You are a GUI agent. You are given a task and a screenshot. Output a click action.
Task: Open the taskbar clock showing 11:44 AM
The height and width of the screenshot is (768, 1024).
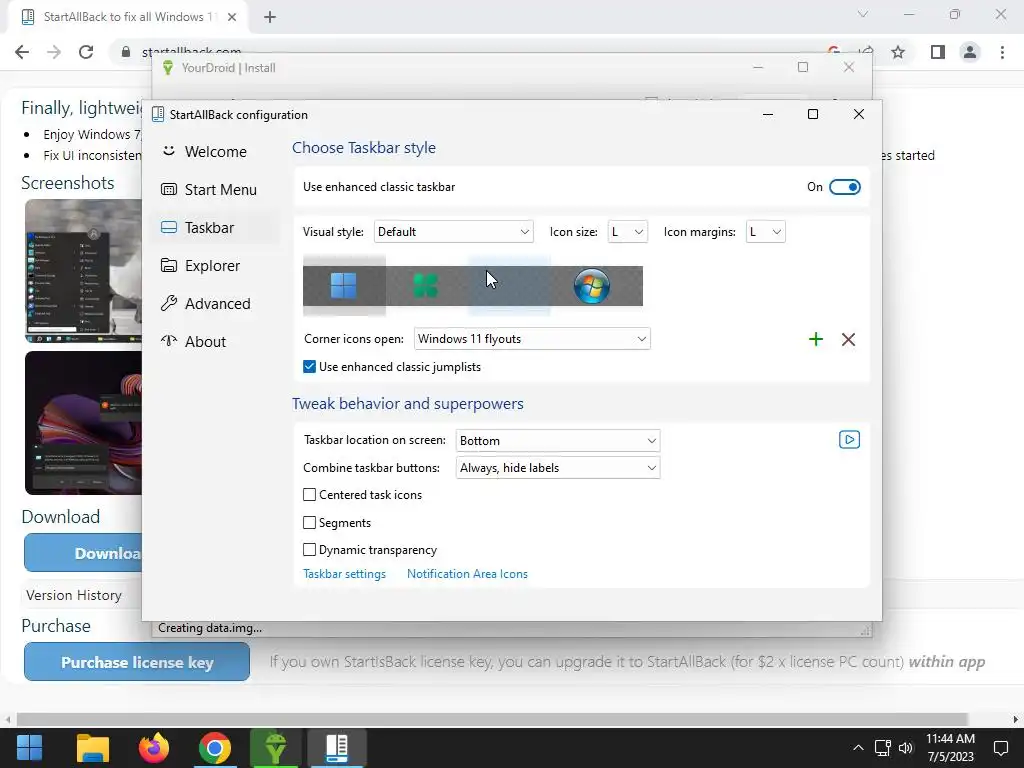pyautogui.click(x=950, y=748)
